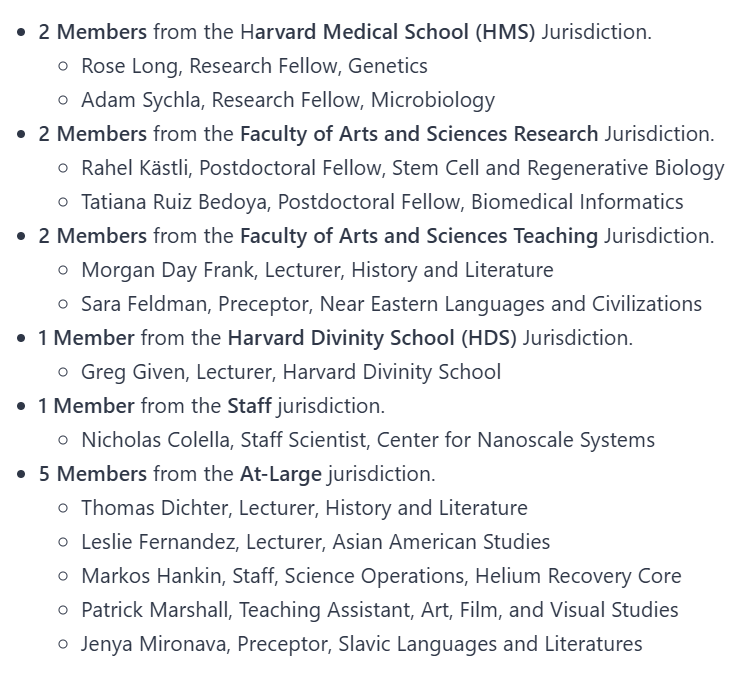This screenshot has height=679, width=754.
Task: Select the Rose Long, Research Fellow entry
Action: click(254, 66)
